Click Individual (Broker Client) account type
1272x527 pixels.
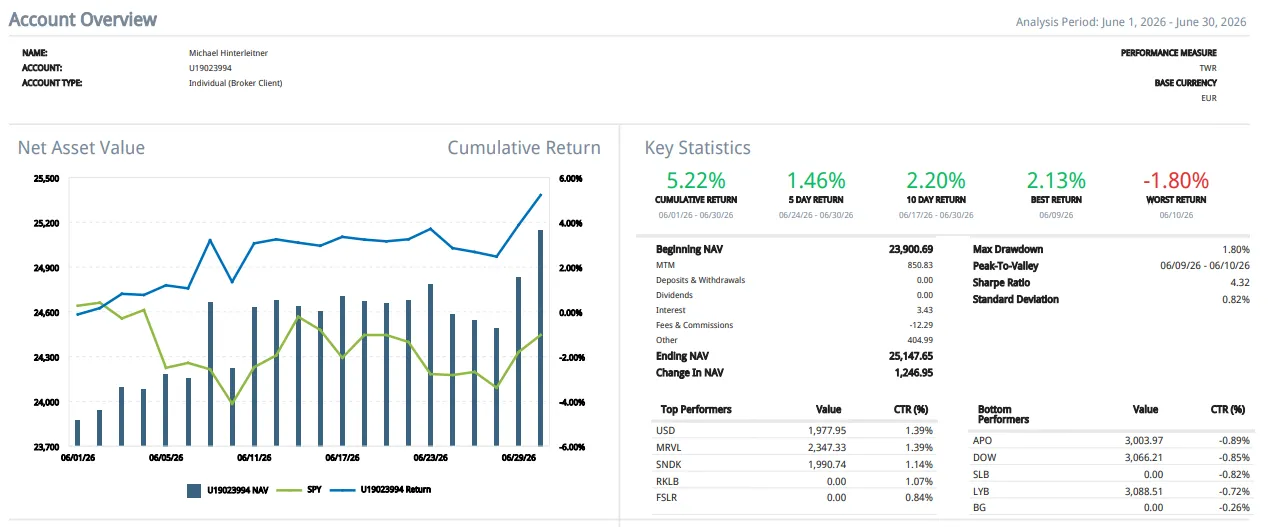[x=236, y=82]
